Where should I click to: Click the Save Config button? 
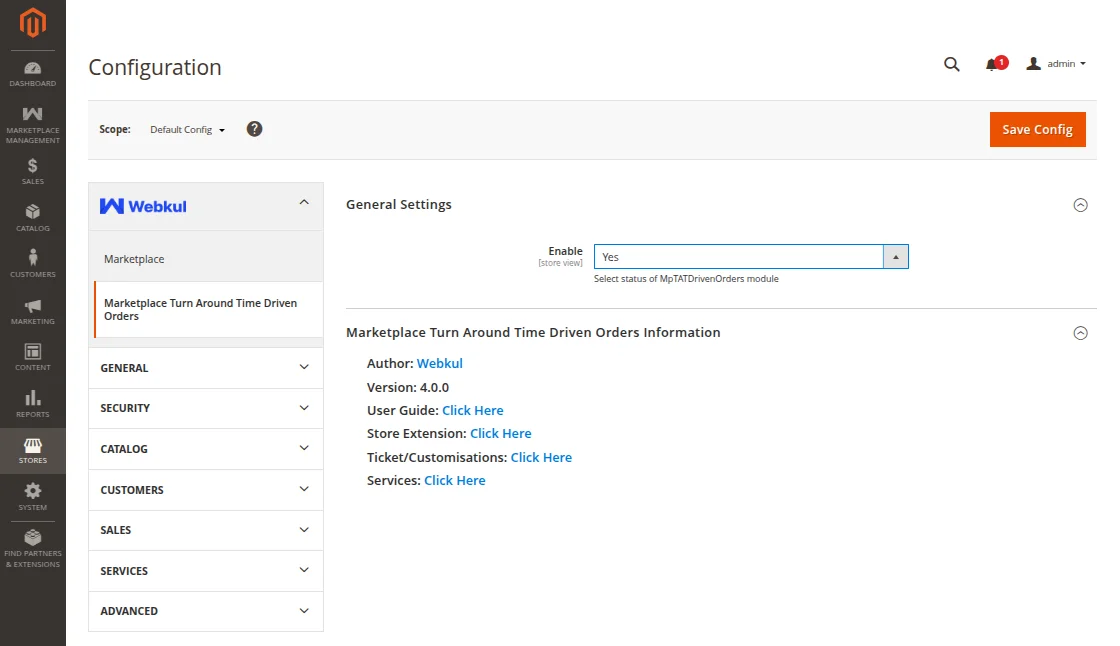(1037, 129)
